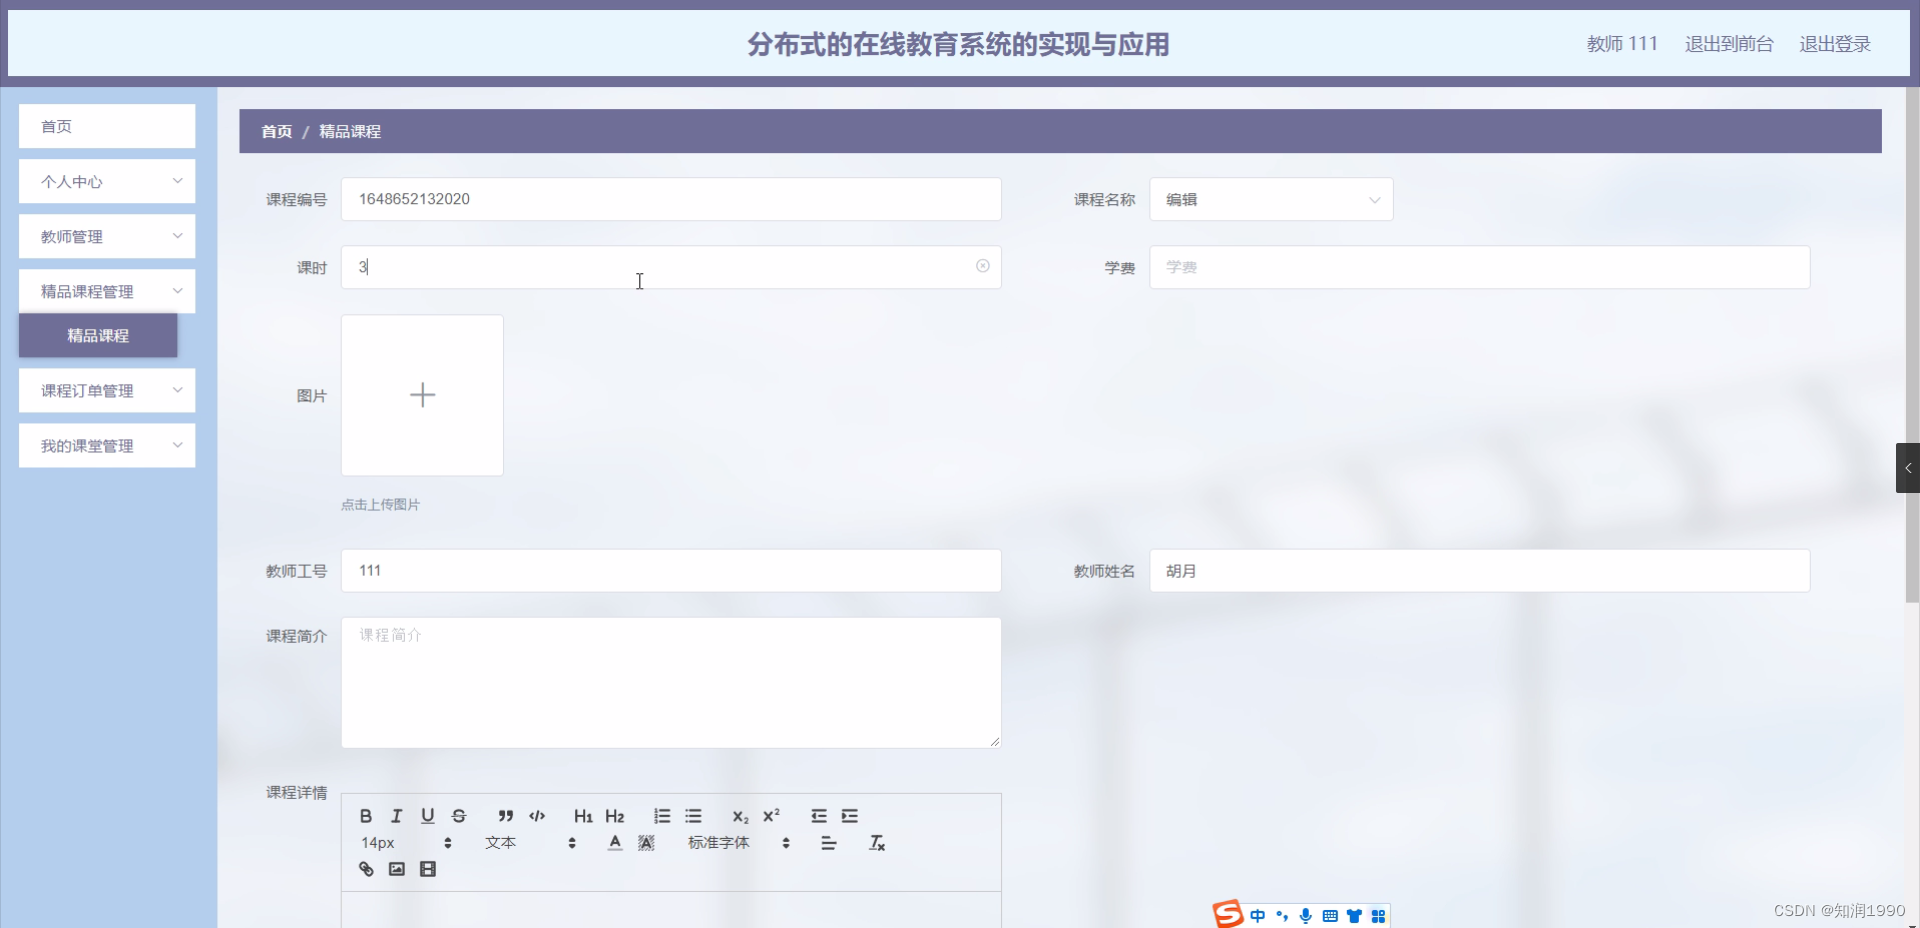This screenshot has height=928, width=1920.
Task: Apply strikethrough formatting
Action: 458,816
